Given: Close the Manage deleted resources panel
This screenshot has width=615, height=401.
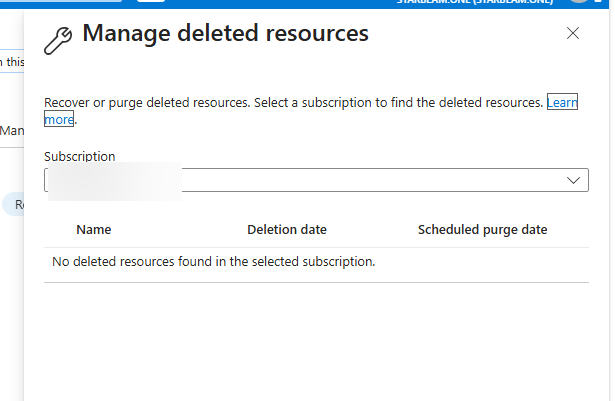Looking at the screenshot, I should [573, 33].
